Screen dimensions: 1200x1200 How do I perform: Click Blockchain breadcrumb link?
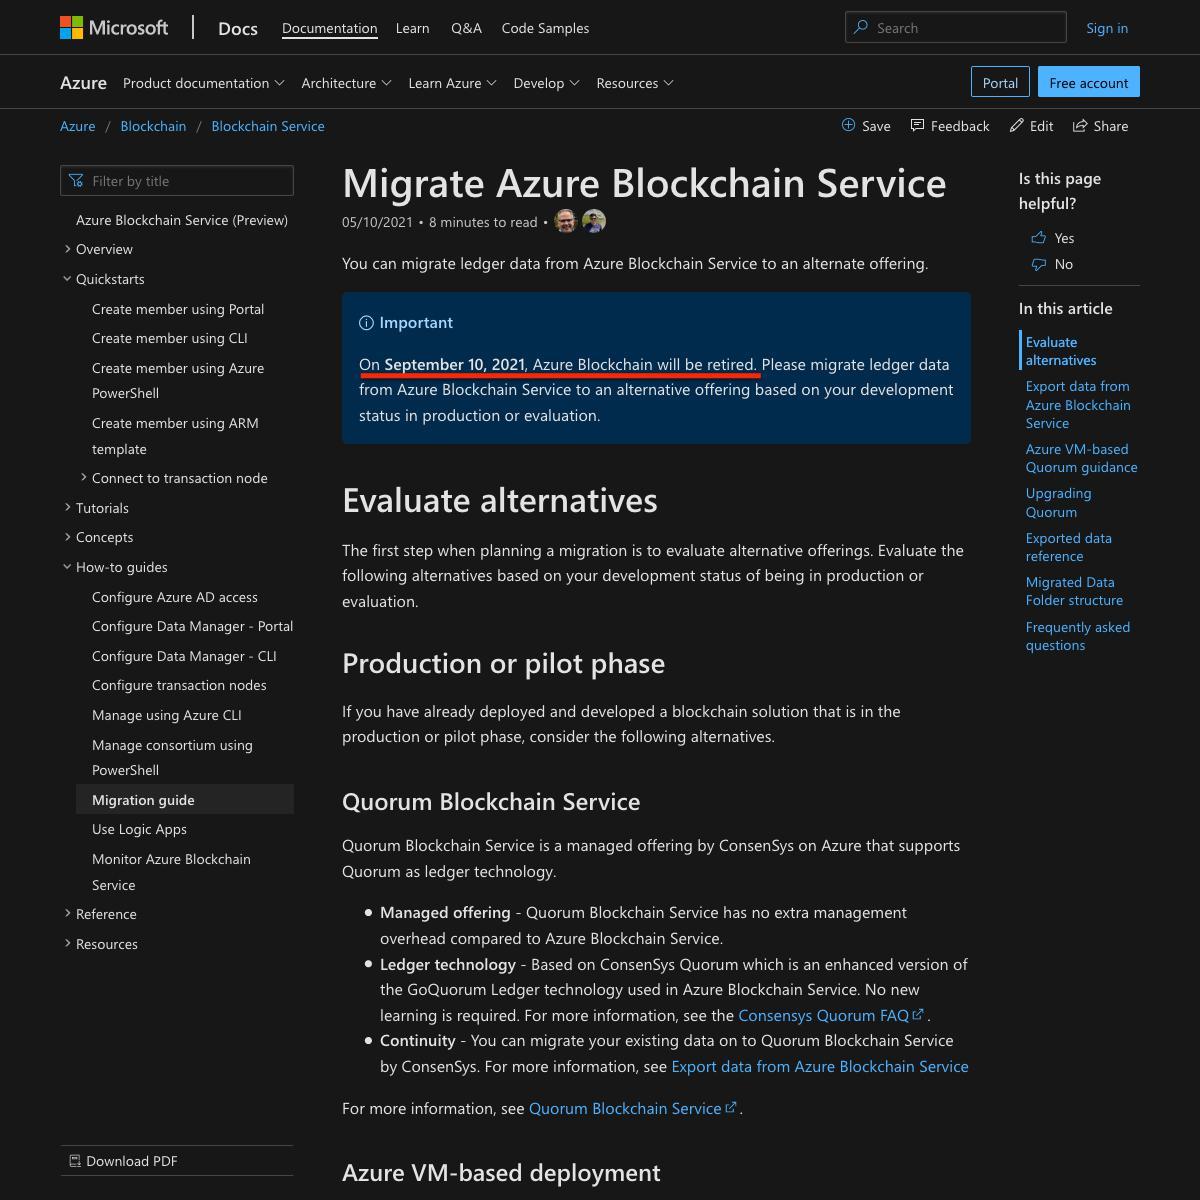[x=153, y=126]
